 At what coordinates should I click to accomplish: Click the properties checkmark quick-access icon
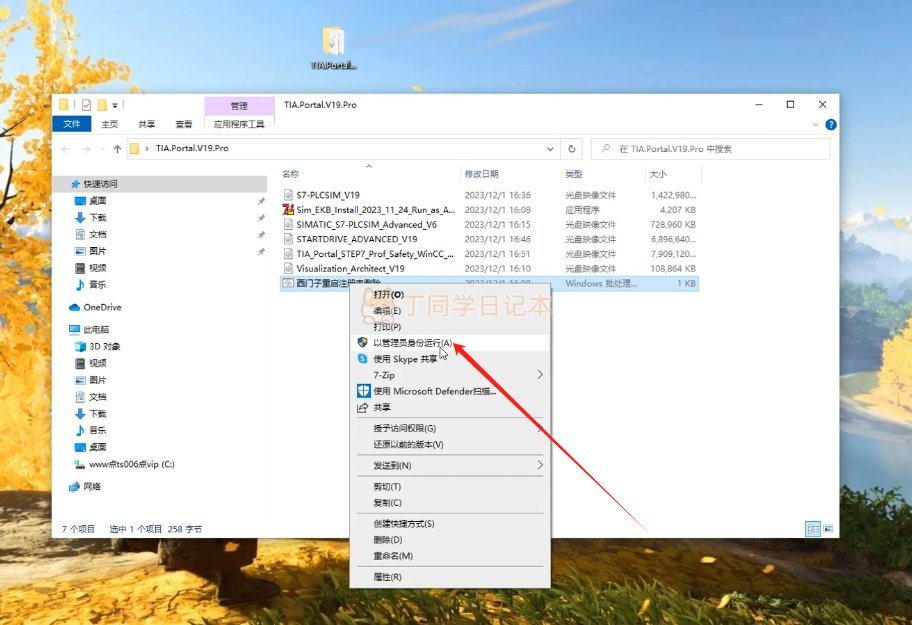(86, 105)
